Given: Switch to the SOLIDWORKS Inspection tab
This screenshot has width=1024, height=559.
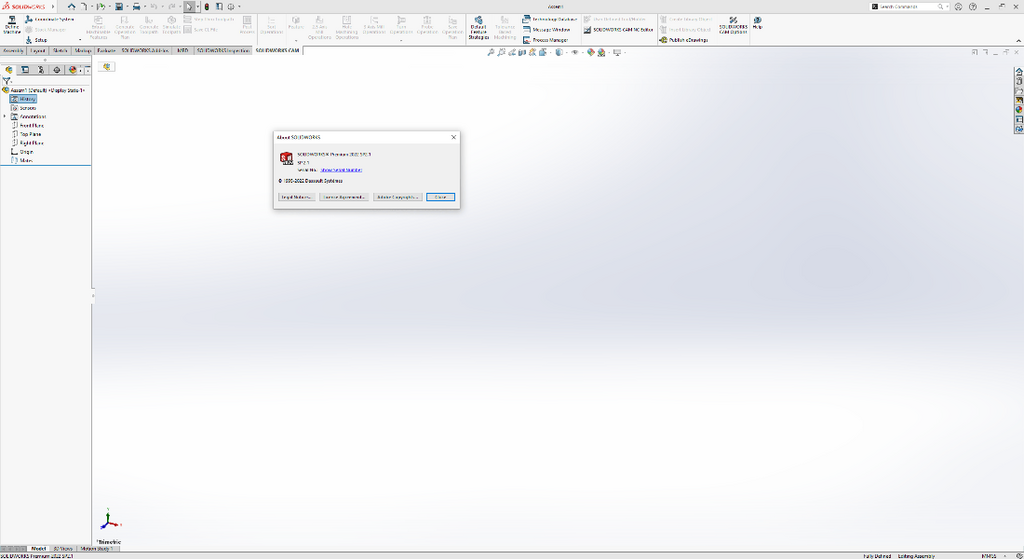Looking at the screenshot, I should click(x=223, y=50).
